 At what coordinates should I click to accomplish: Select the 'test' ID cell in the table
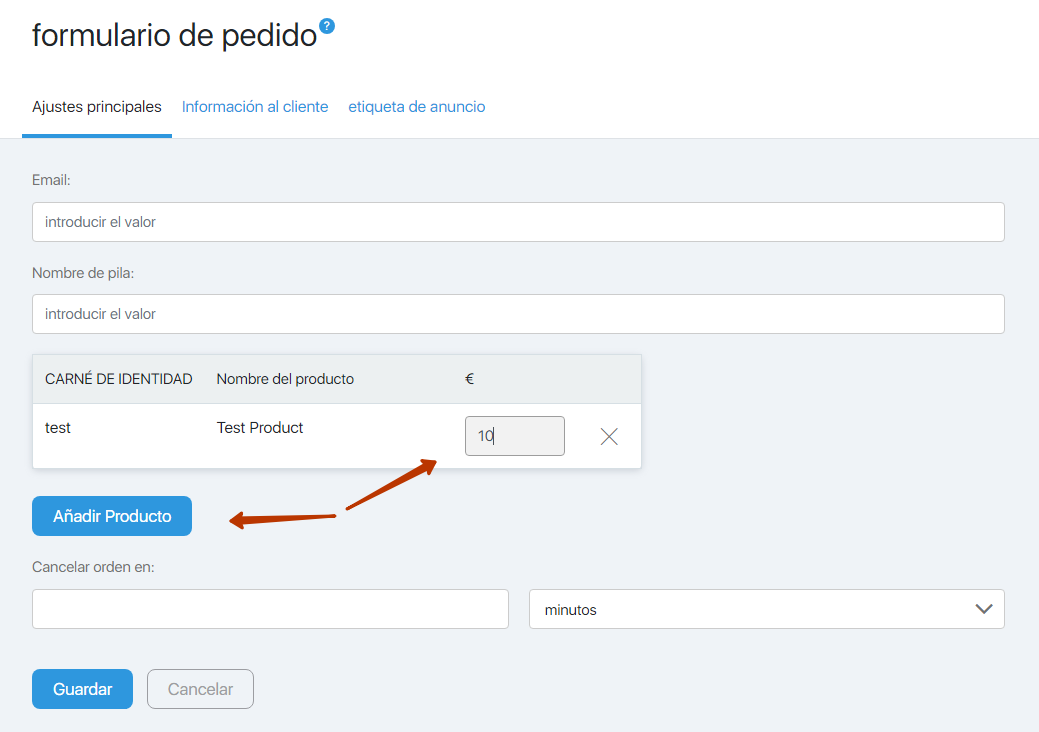pyautogui.click(x=58, y=428)
